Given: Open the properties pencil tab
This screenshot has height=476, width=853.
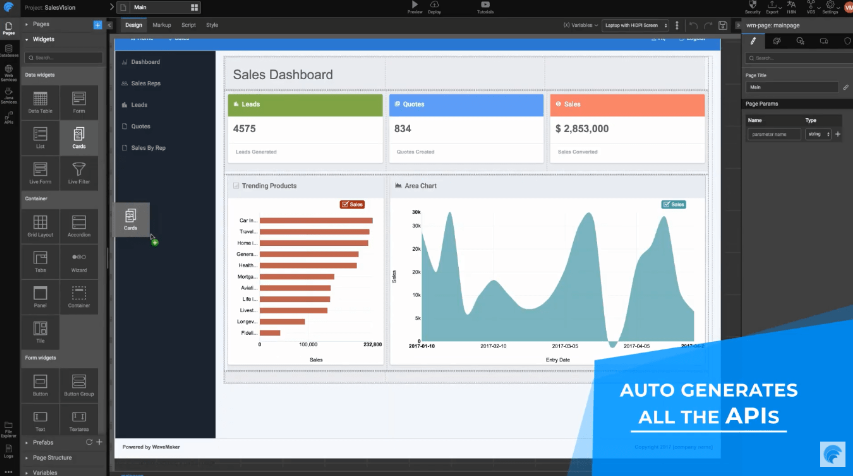Looking at the screenshot, I should click(x=753, y=41).
